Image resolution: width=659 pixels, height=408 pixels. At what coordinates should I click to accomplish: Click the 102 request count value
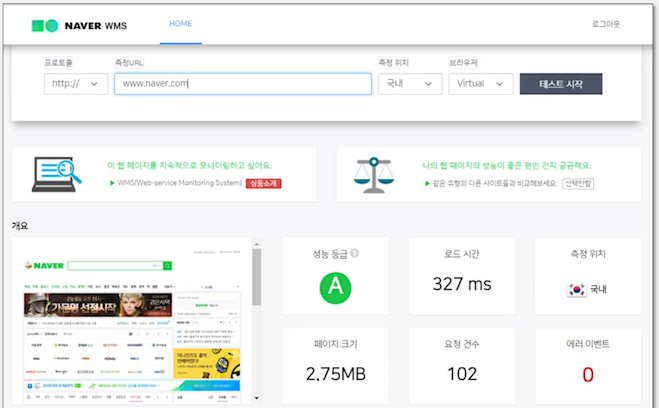(462, 374)
